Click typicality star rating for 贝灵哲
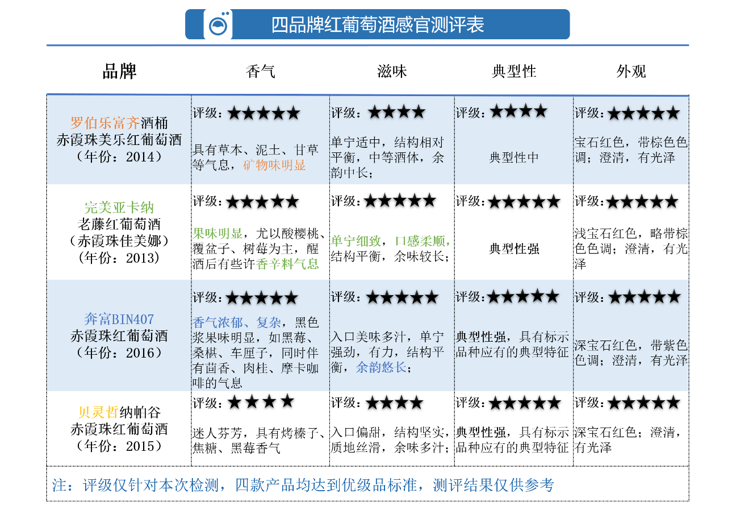This screenshot has height=516, width=736. coord(525,402)
